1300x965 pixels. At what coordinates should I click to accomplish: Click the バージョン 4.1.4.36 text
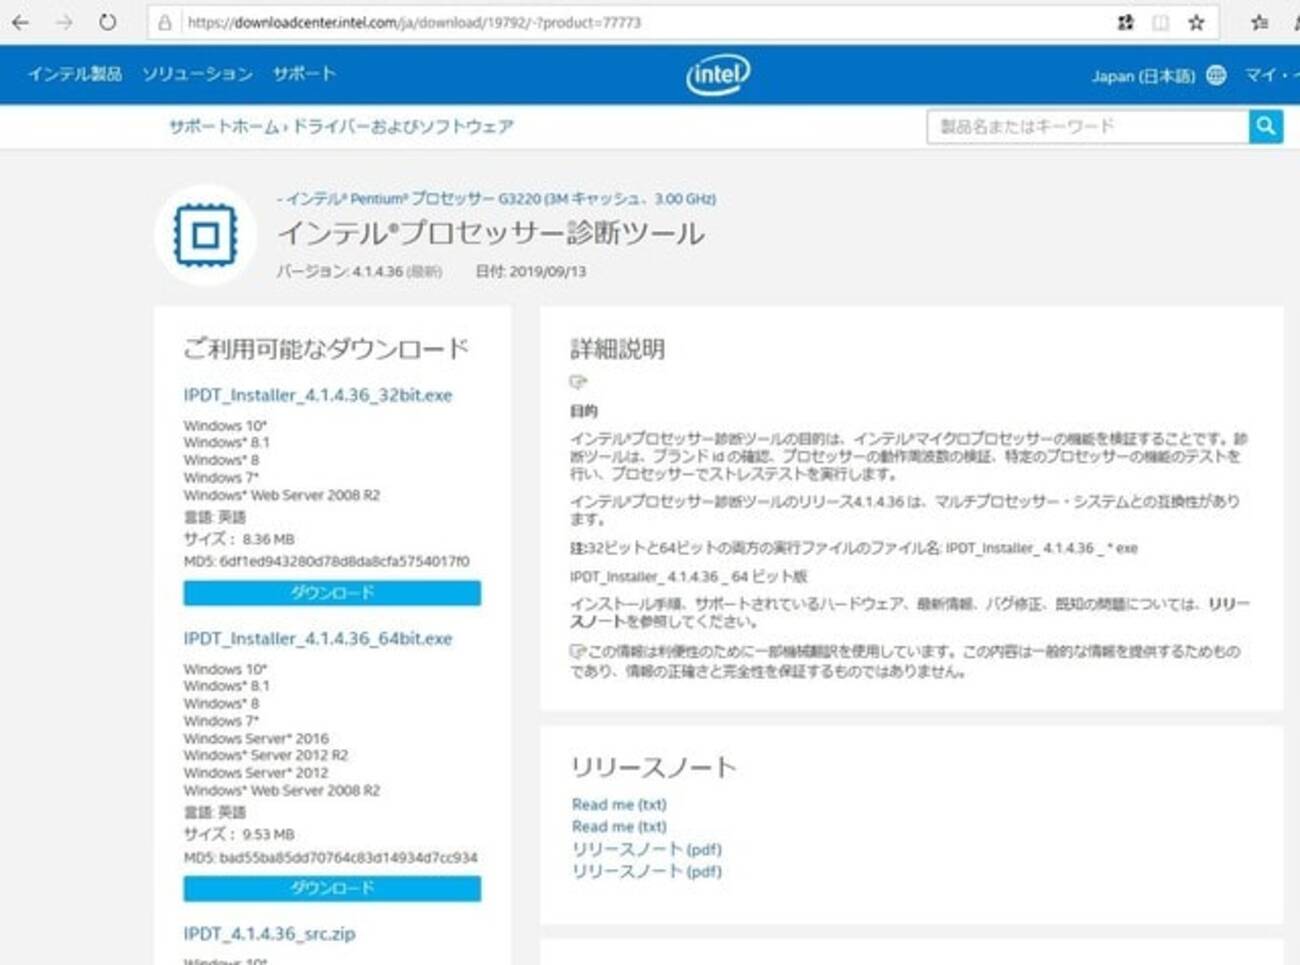pyautogui.click(x=359, y=271)
